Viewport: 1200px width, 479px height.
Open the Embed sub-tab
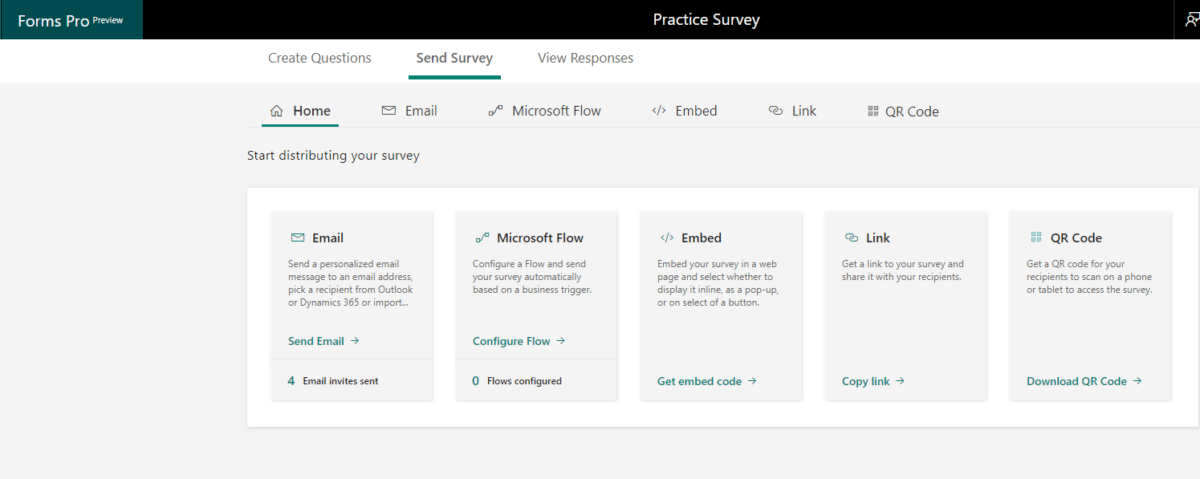coord(684,111)
